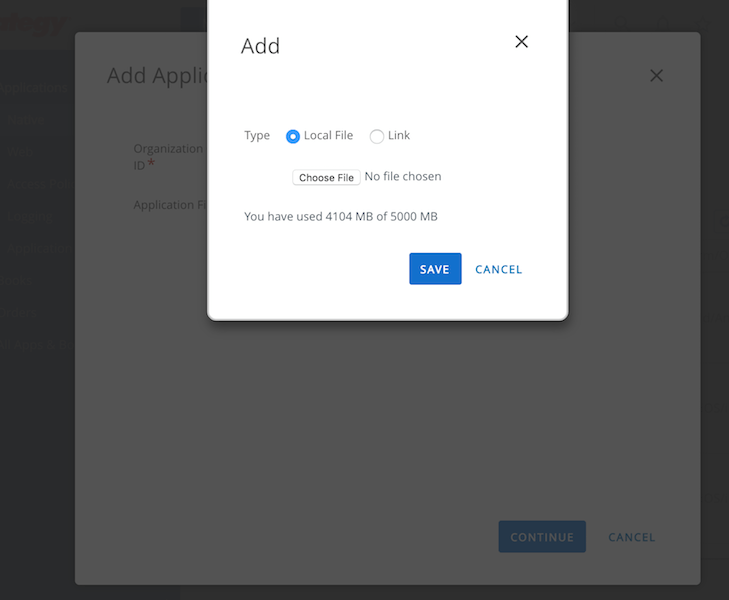729x600 pixels.
Task: Click the No file chosen text
Action: pyautogui.click(x=403, y=177)
